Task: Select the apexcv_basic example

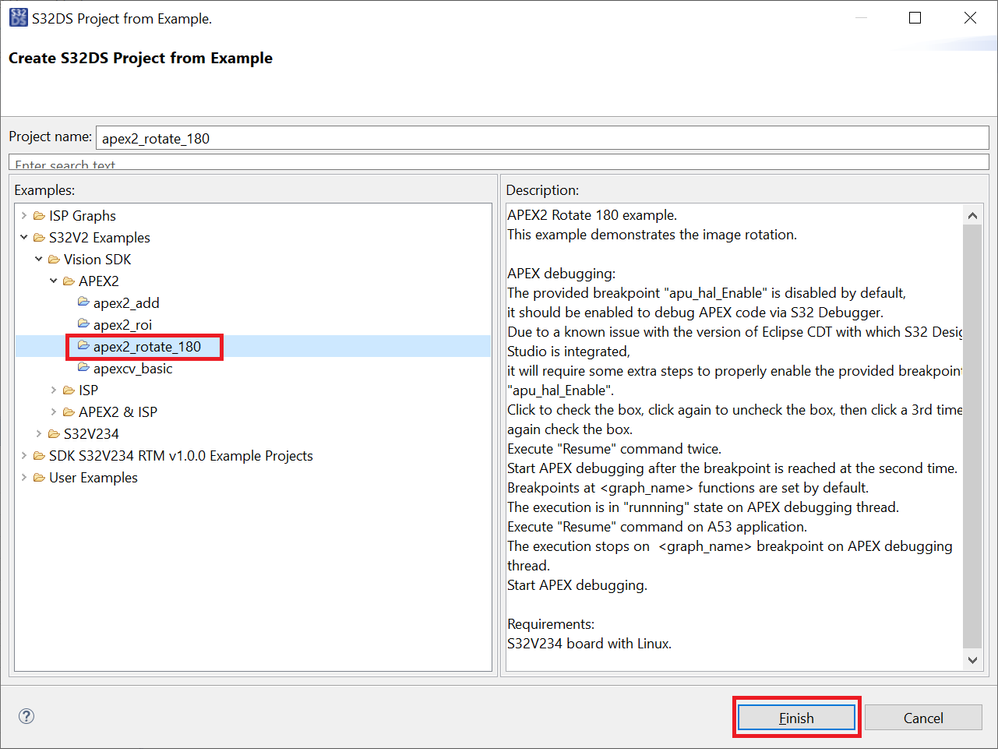Action: coord(132,368)
